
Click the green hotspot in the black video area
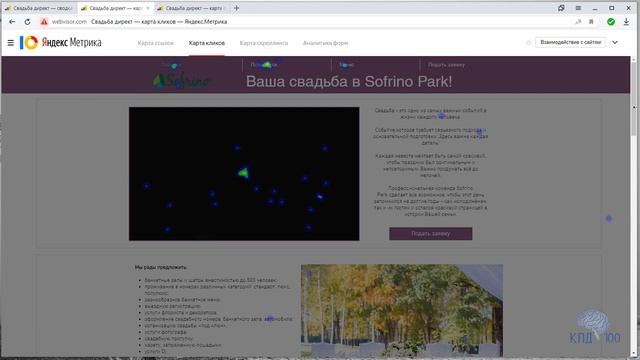tap(243, 173)
